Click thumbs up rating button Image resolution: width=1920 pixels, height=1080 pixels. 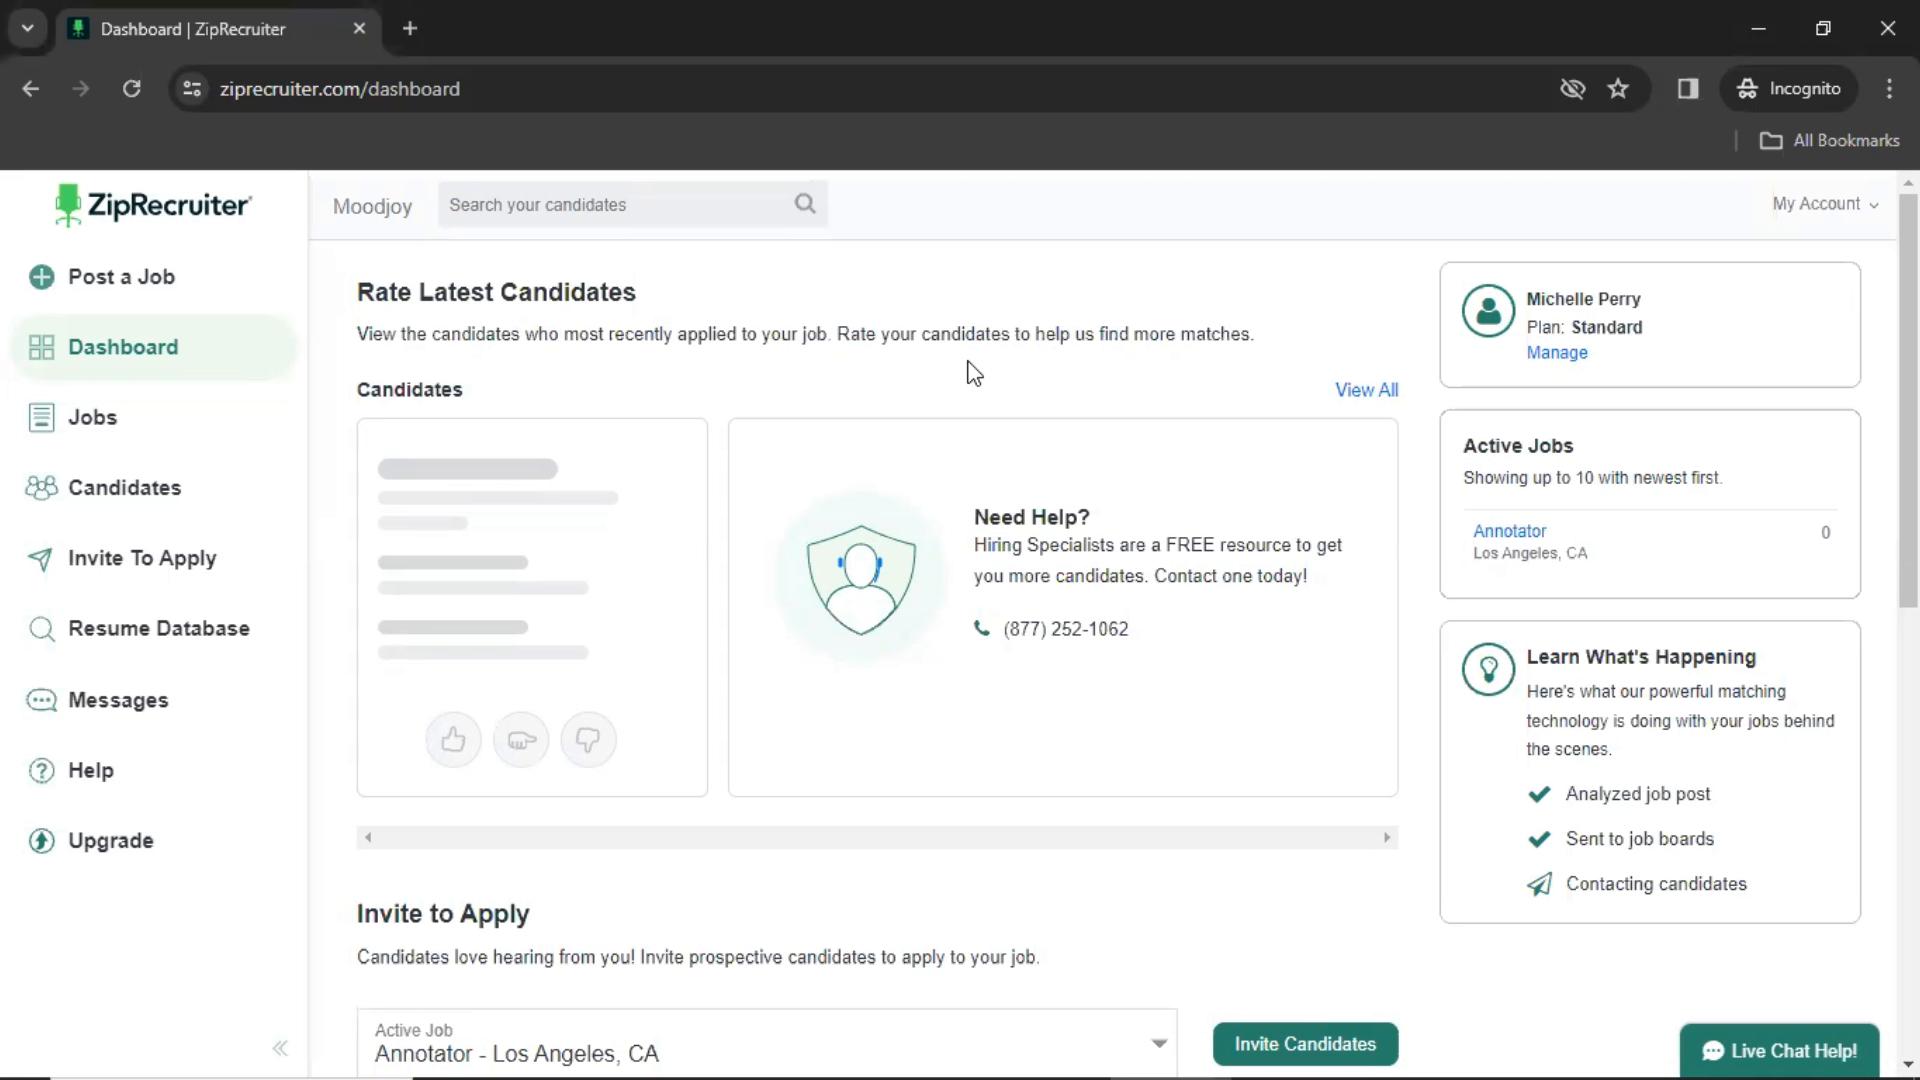(x=452, y=738)
